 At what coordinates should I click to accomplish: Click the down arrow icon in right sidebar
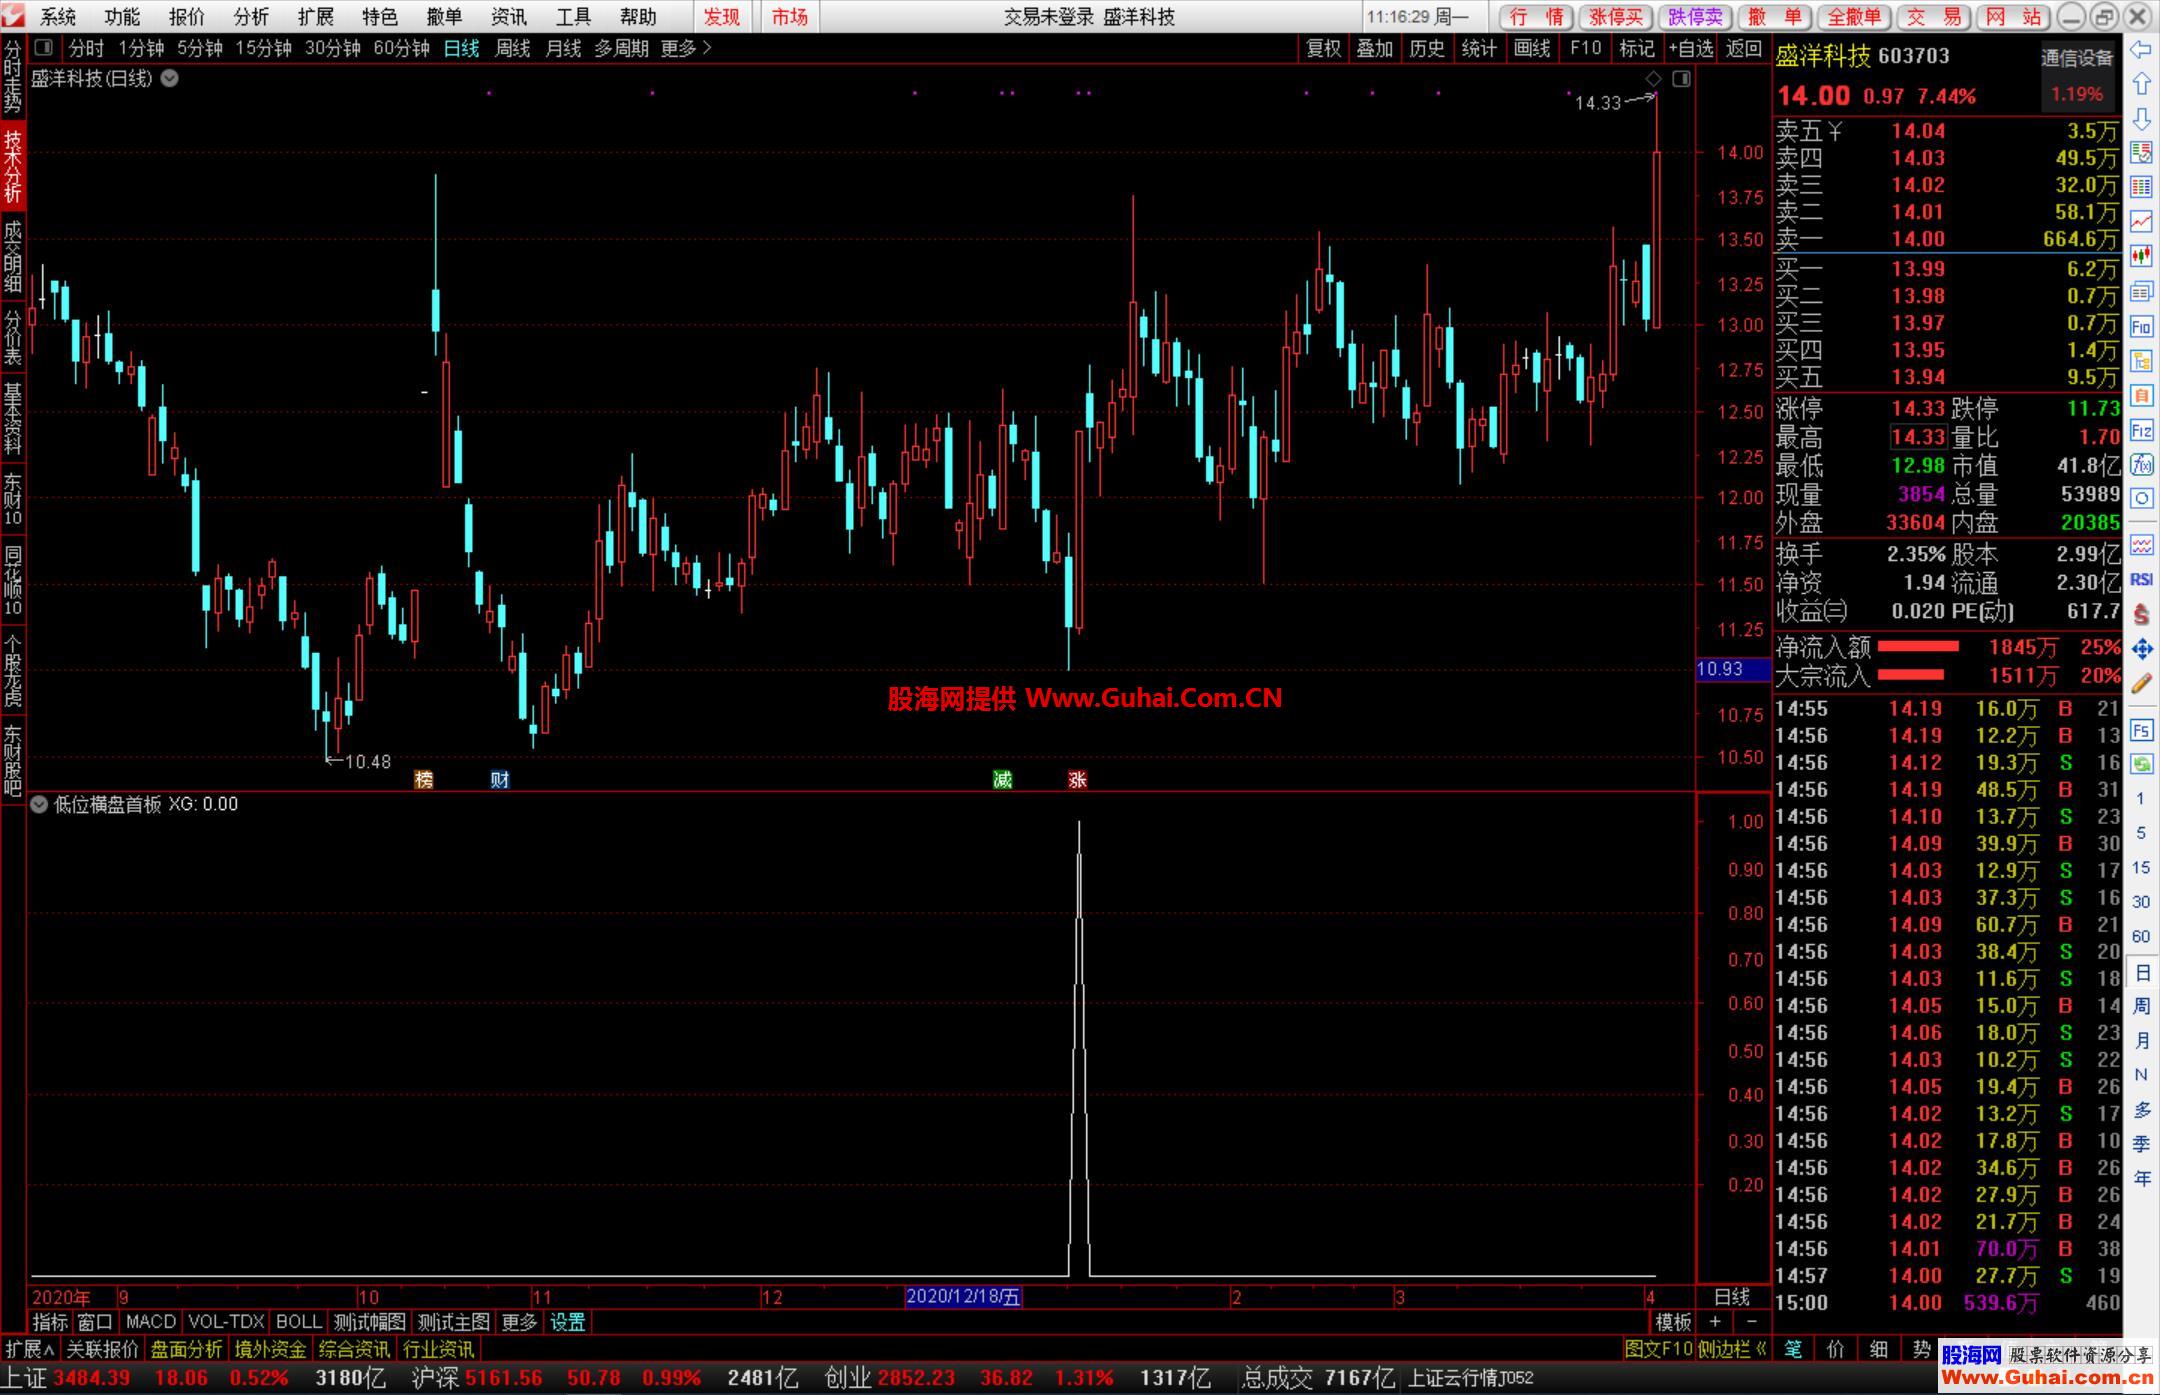pos(2141,119)
